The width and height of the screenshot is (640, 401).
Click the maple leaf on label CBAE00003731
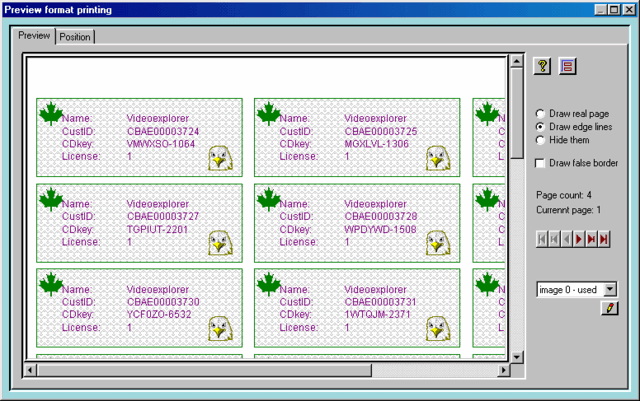(x=269, y=284)
